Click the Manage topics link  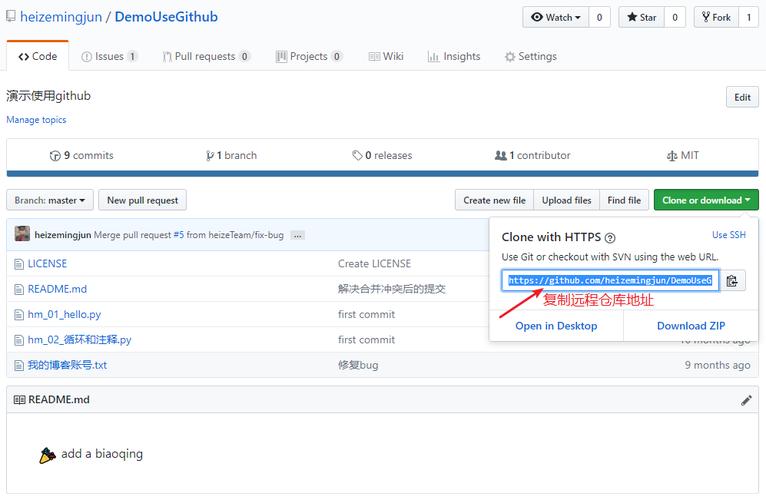click(36, 120)
